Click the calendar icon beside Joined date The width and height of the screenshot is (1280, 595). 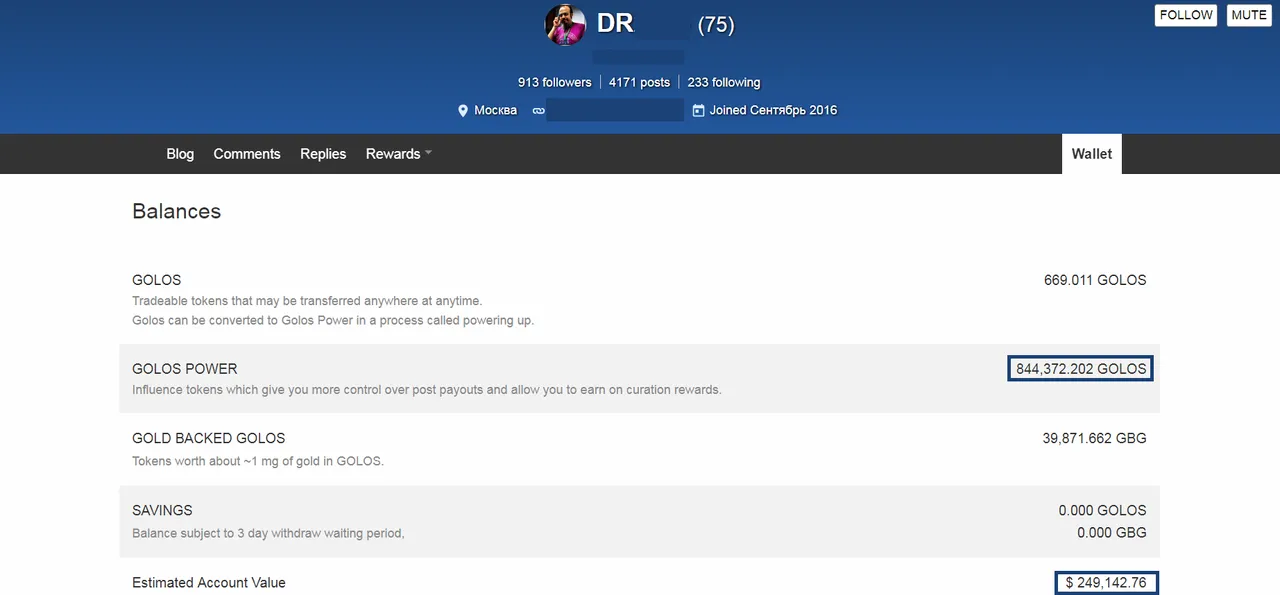(x=699, y=111)
